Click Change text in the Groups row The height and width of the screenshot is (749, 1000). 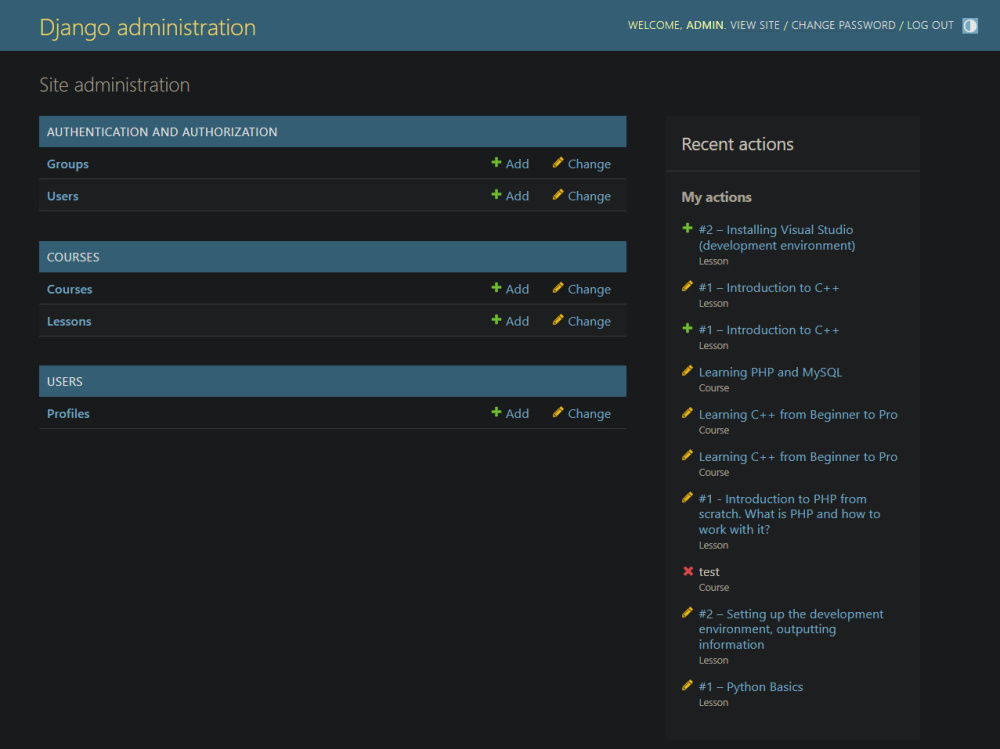coord(589,165)
